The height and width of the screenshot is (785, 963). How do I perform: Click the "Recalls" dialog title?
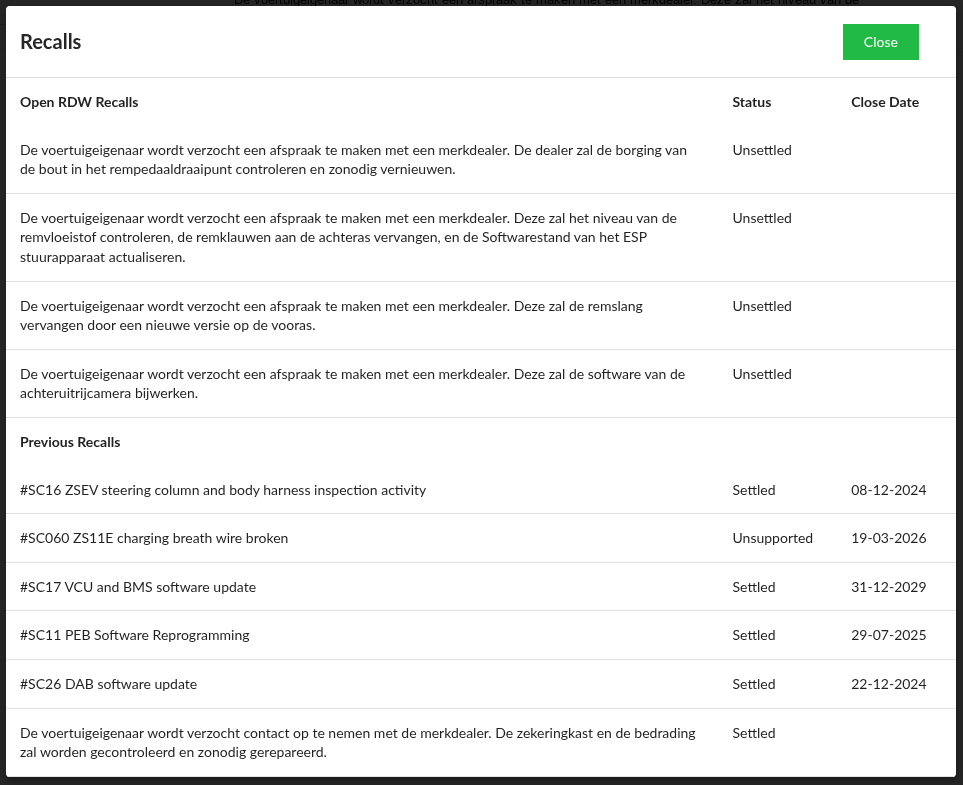pyautogui.click(x=50, y=42)
